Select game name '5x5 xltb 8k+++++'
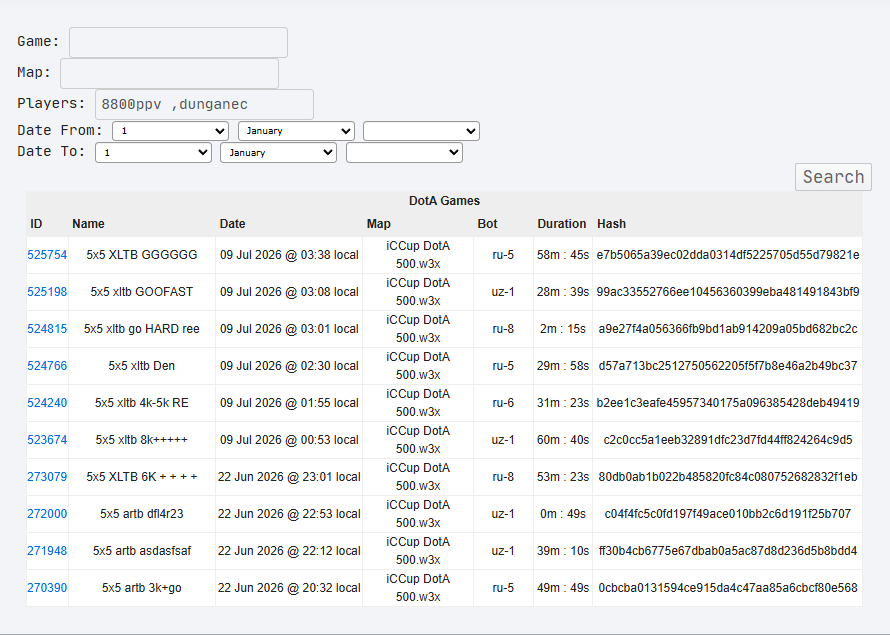Viewport: 890px width, 635px height. pyautogui.click(x=142, y=440)
